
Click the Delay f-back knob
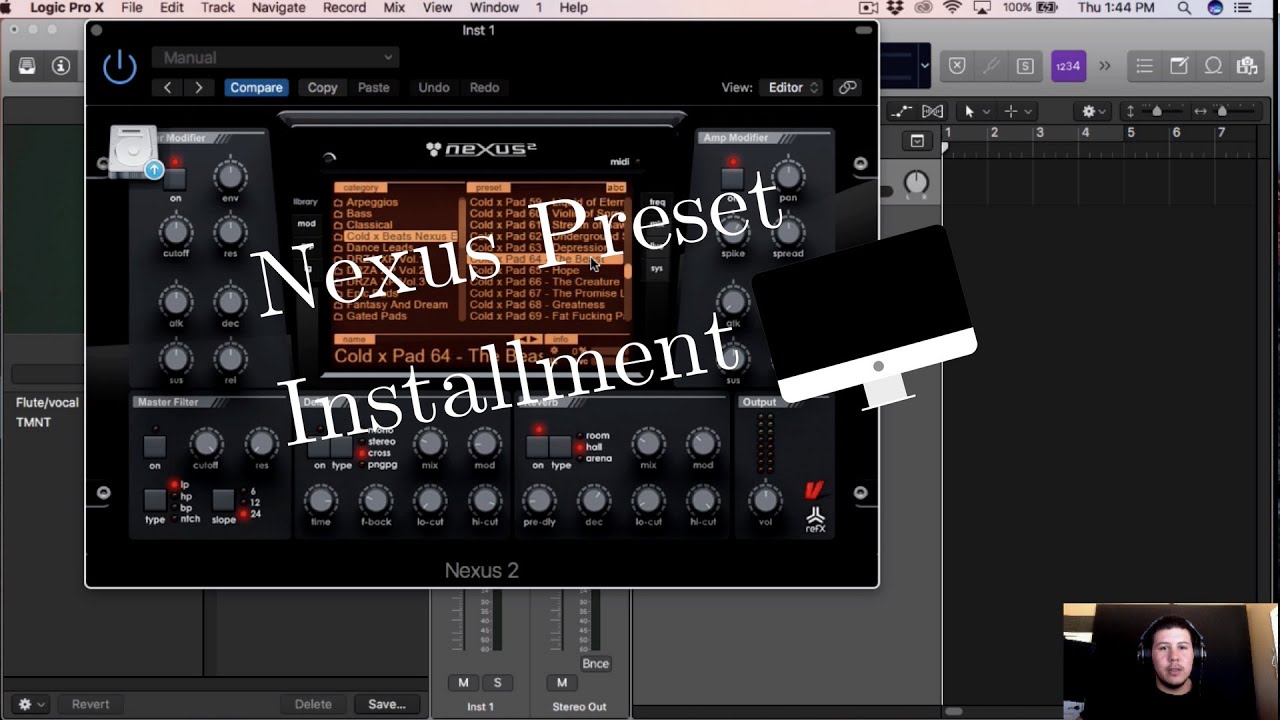point(375,499)
